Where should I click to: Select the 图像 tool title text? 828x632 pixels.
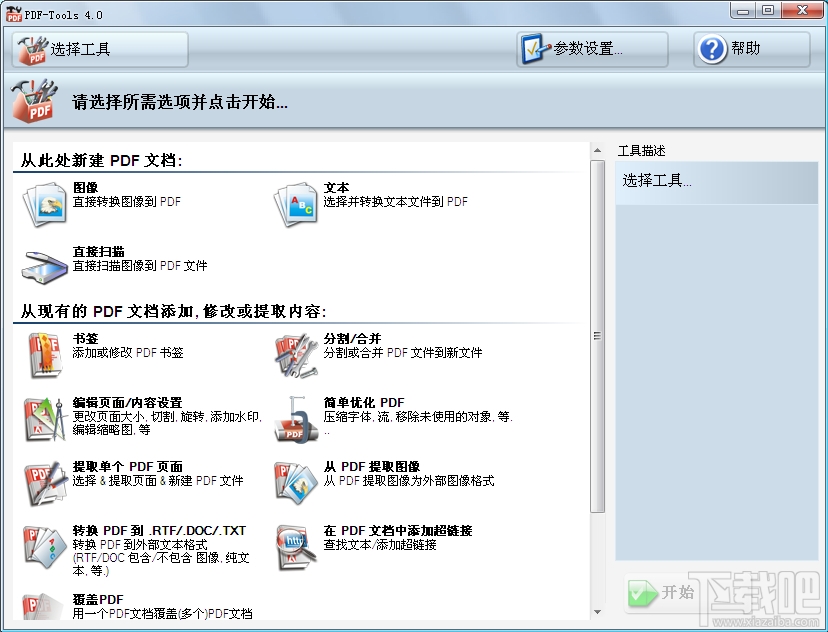click(x=86, y=187)
